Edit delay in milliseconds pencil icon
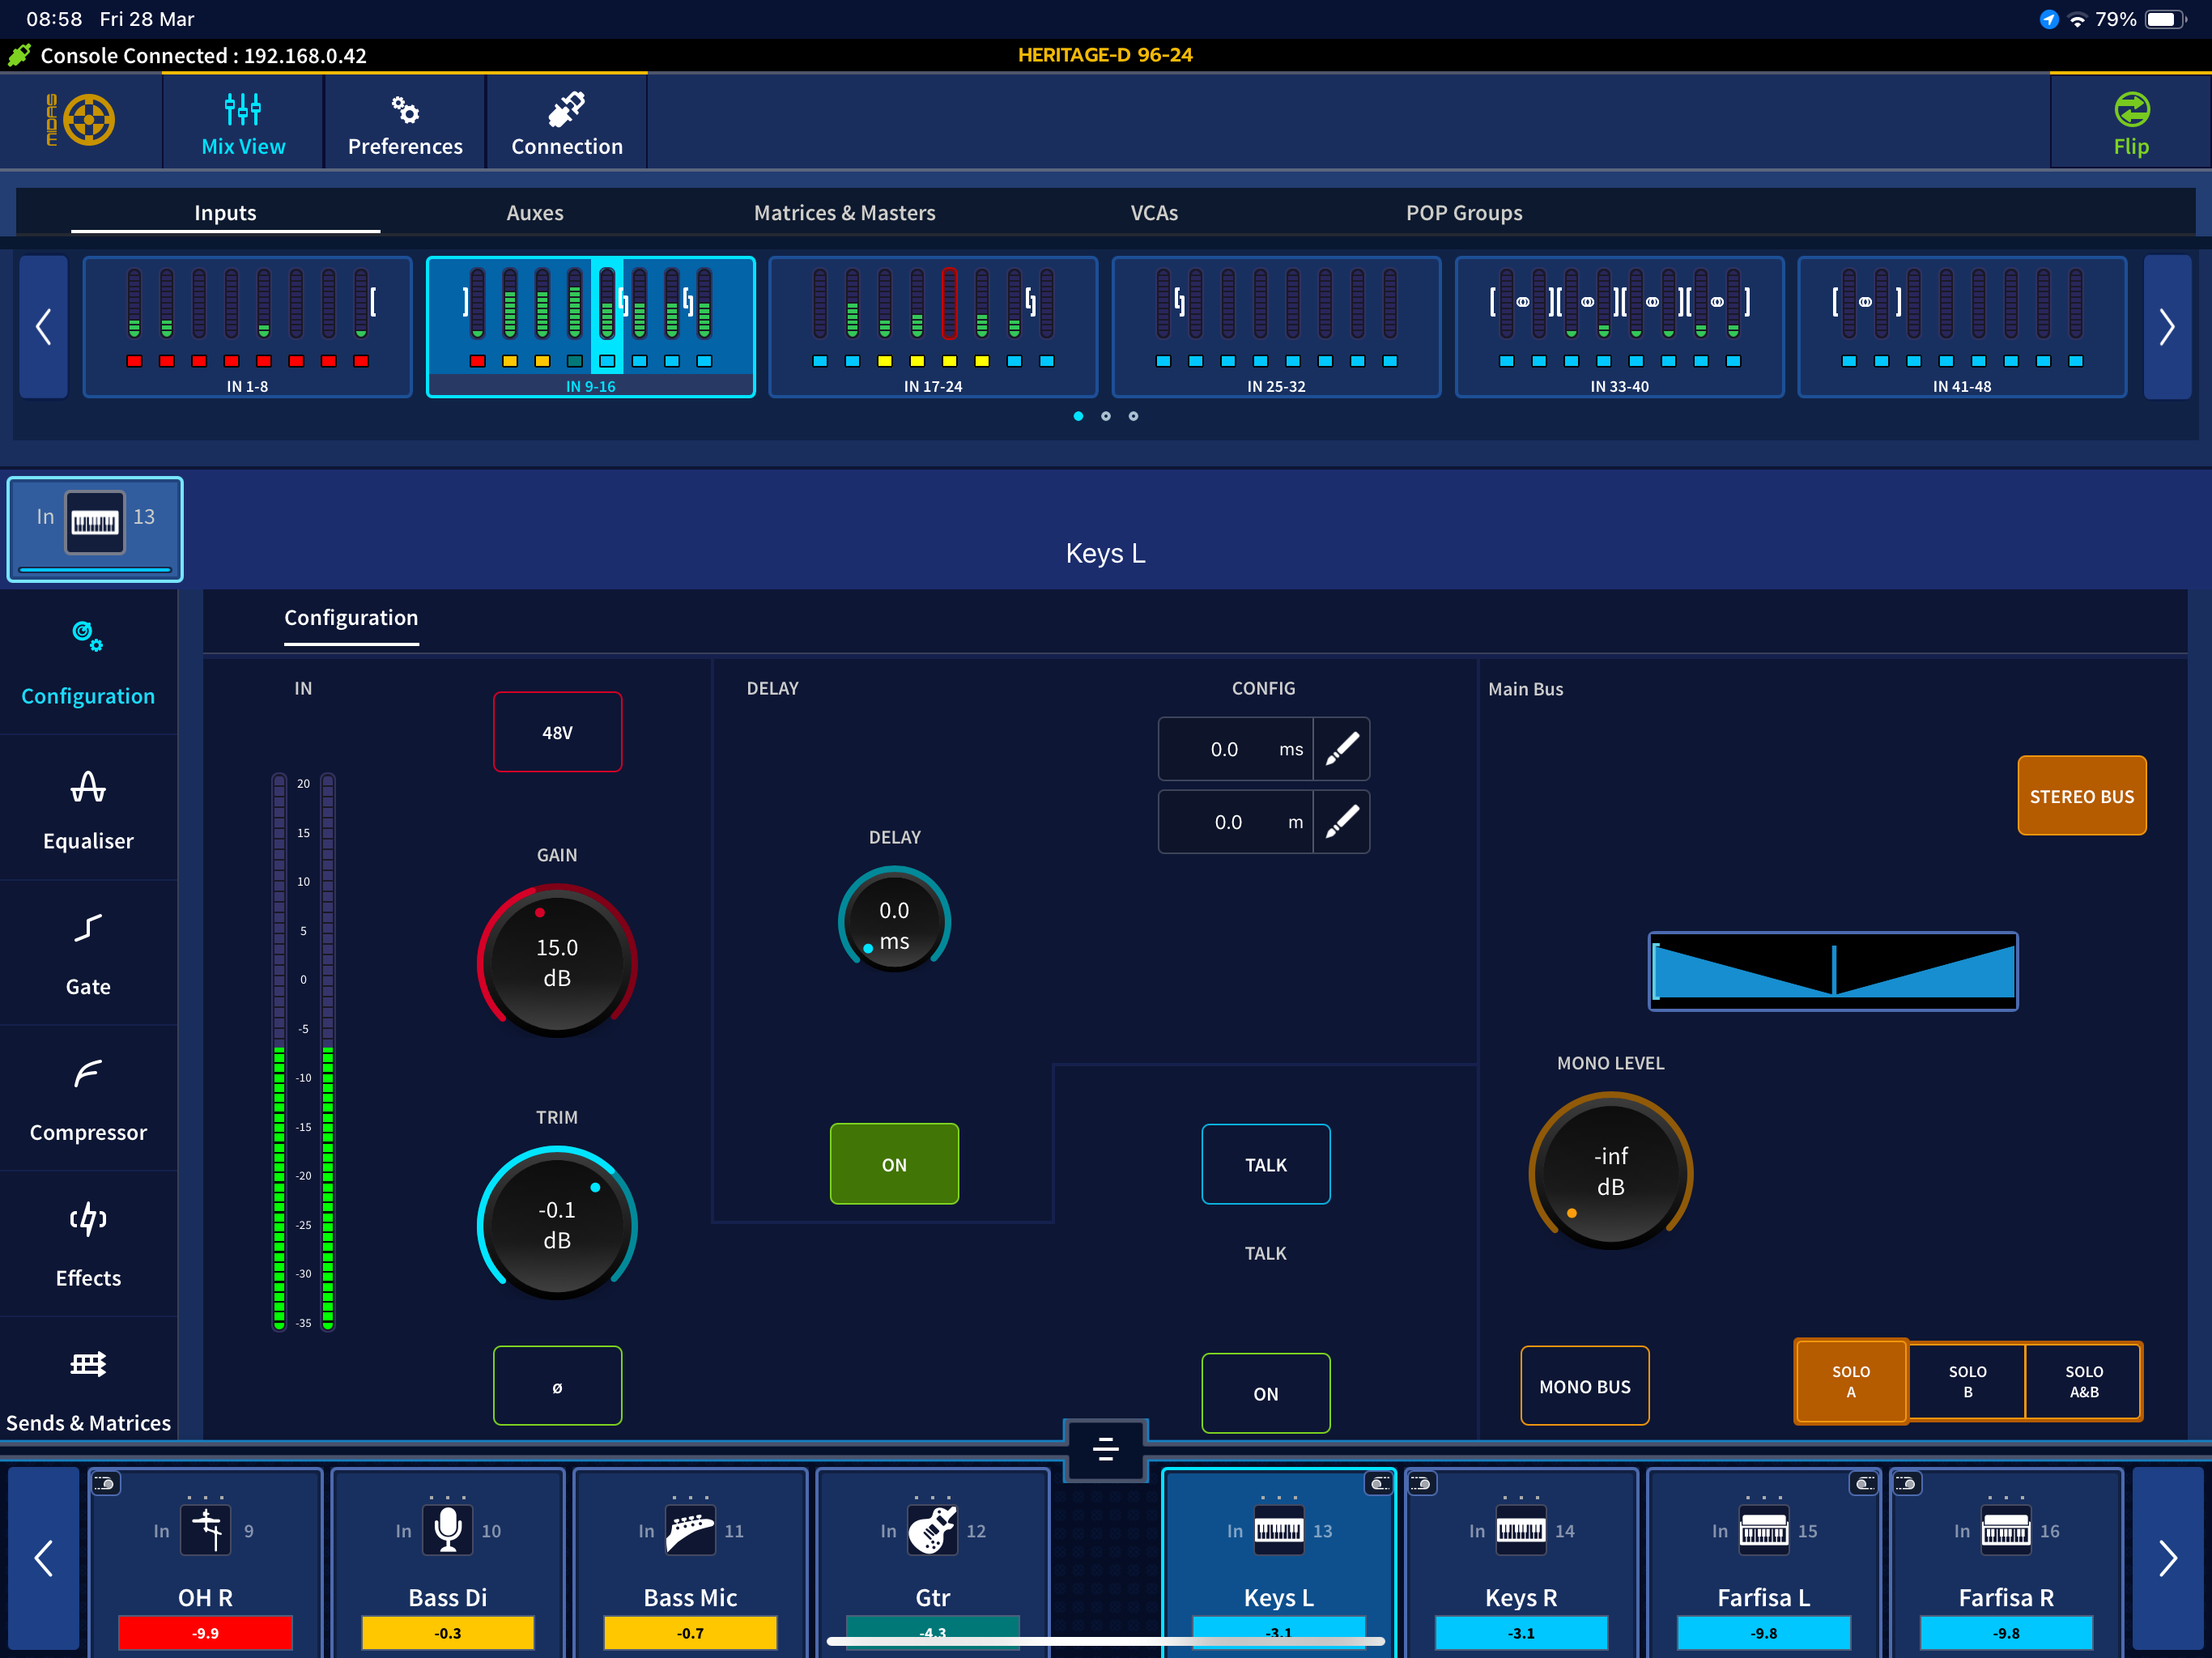This screenshot has height=1658, width=2212. 1341,749
